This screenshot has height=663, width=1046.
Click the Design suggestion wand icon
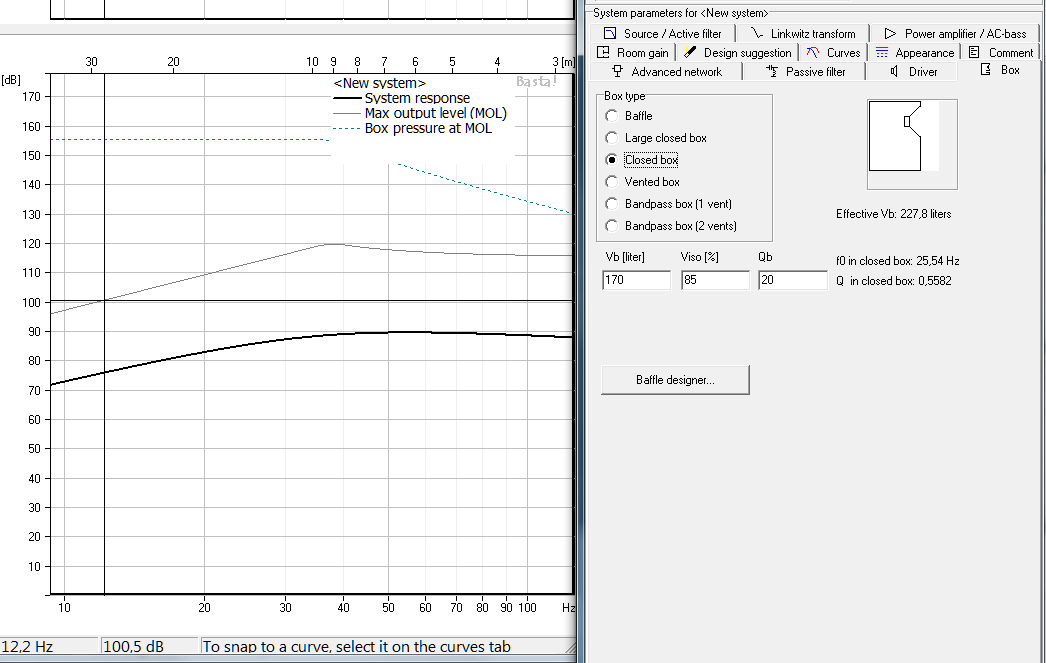690,52
